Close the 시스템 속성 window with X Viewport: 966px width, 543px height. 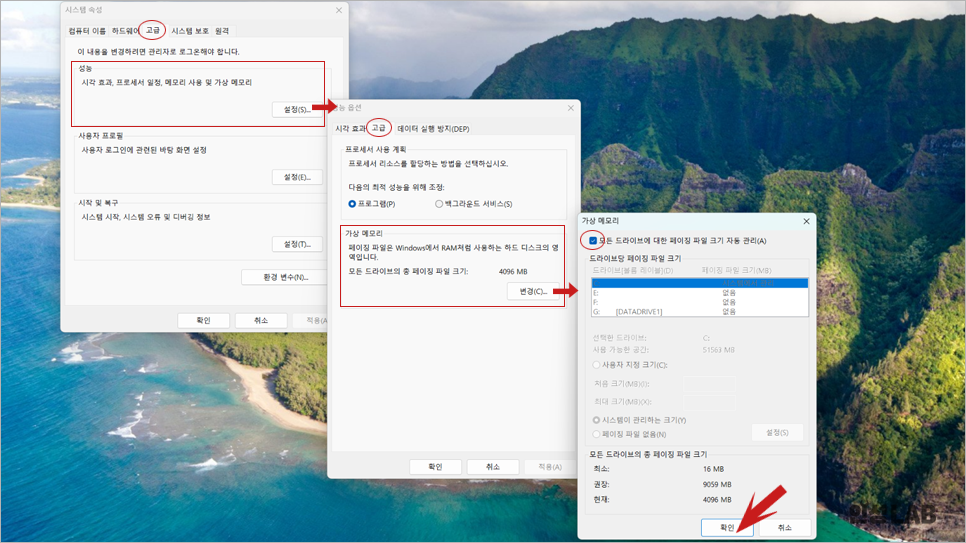tap(339, 10)
